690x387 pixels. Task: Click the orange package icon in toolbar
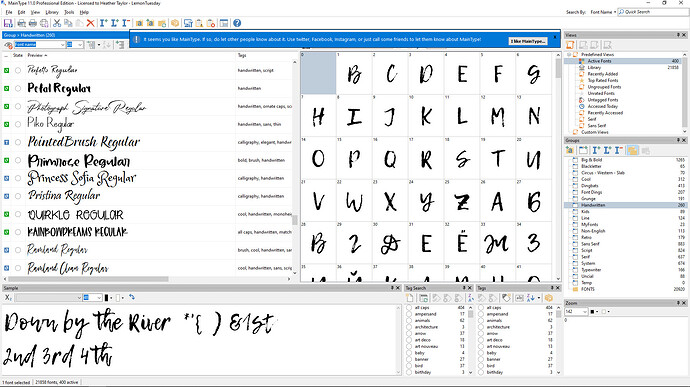point(175,23)
